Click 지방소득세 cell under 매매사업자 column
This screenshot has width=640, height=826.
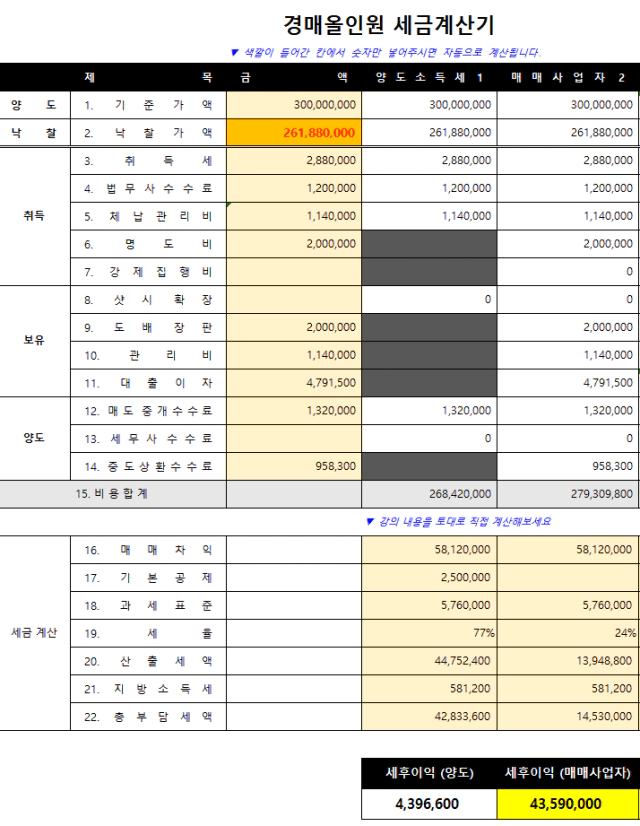[568, 689]
